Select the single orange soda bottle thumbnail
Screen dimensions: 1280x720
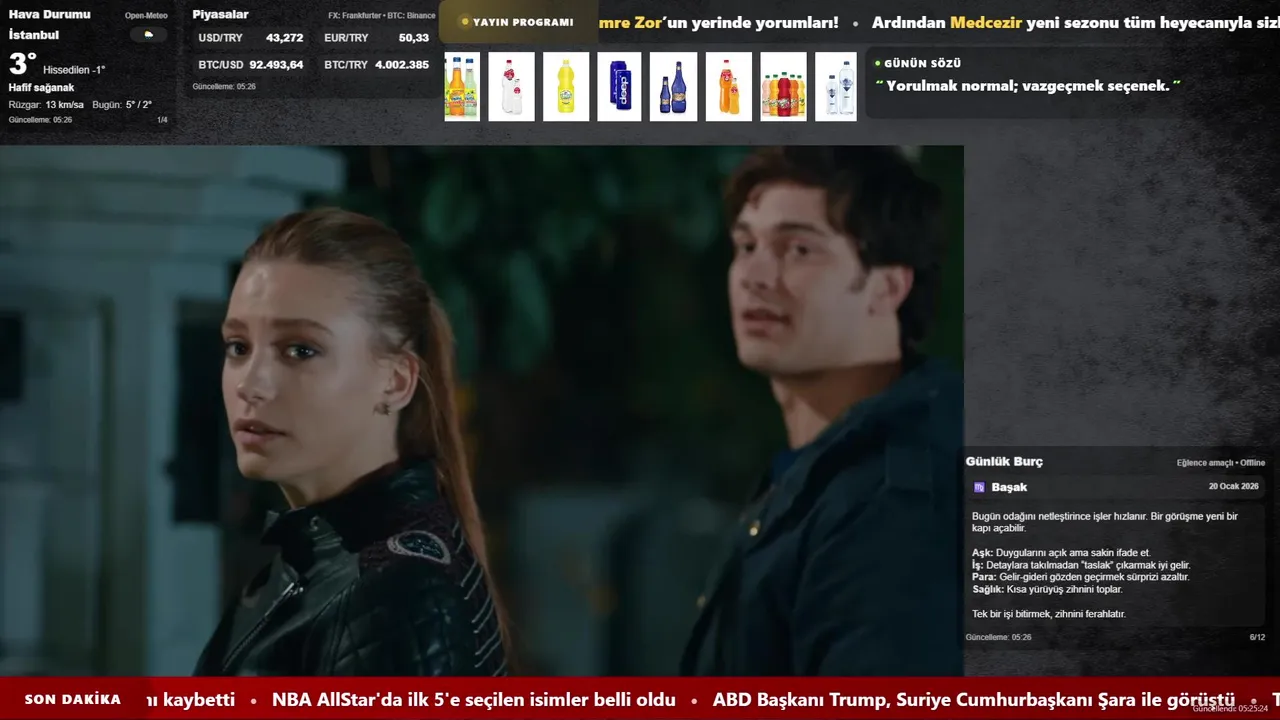(728, 87)
